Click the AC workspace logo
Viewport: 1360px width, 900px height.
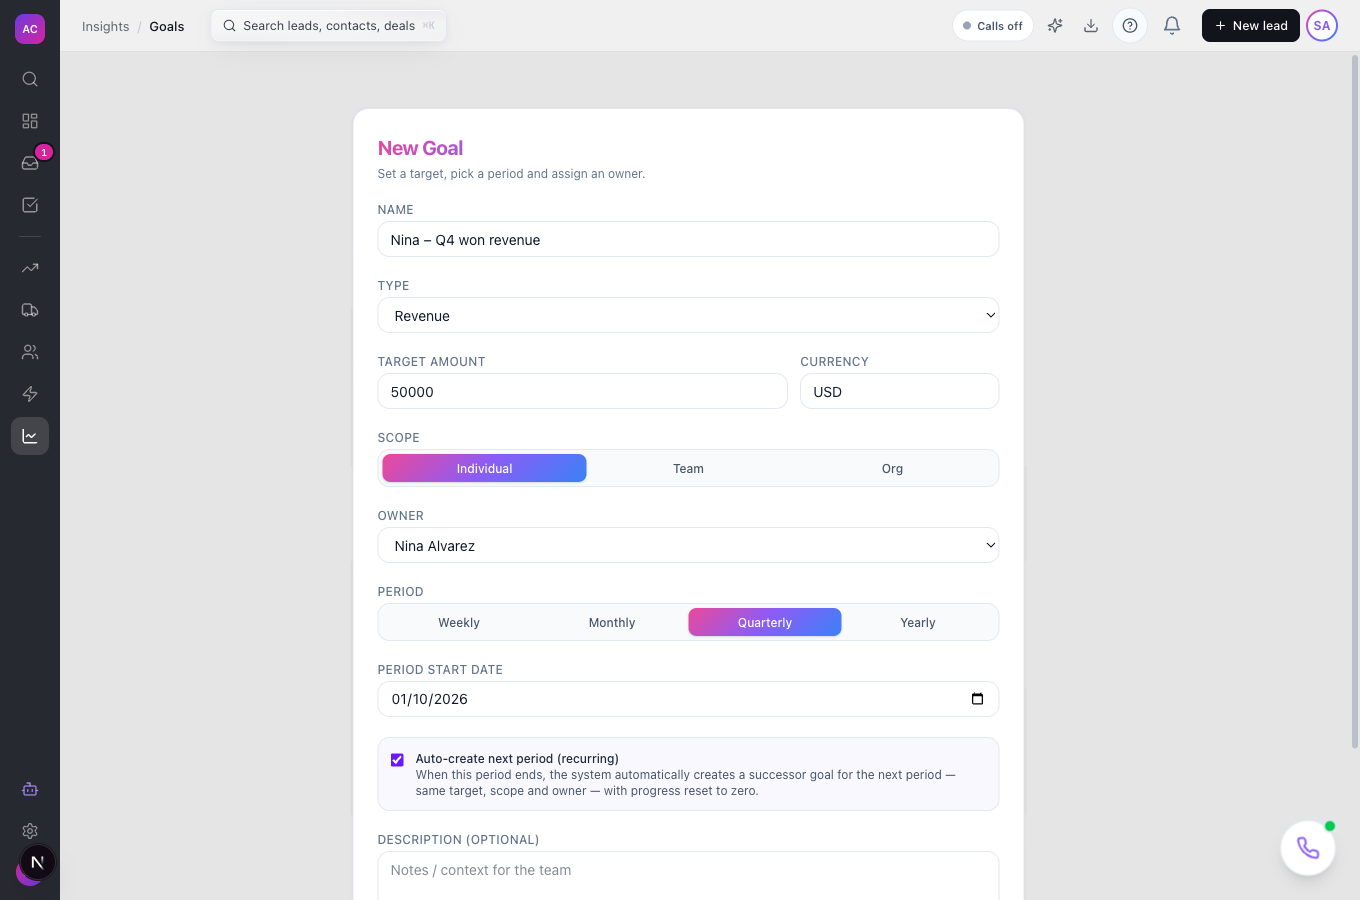pos(30,29)
